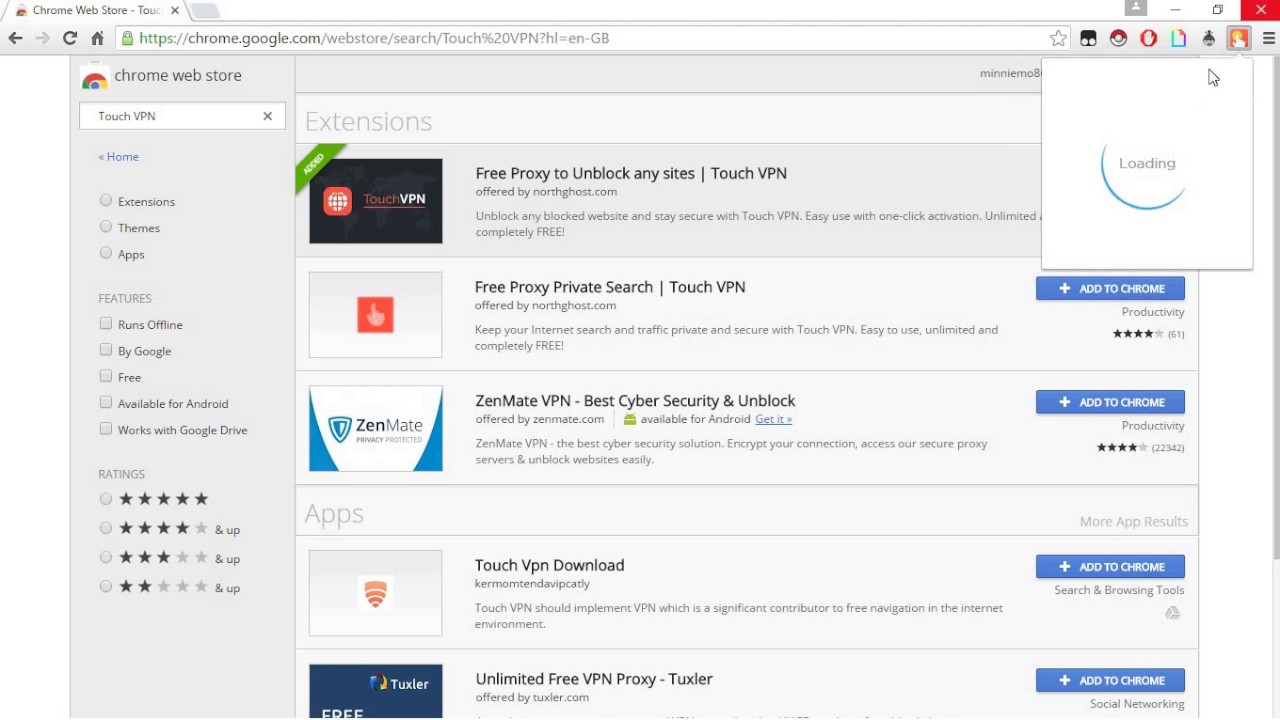
Task: Click 'offered by tuxler.com' text
Action: click(x=532, y=697)
